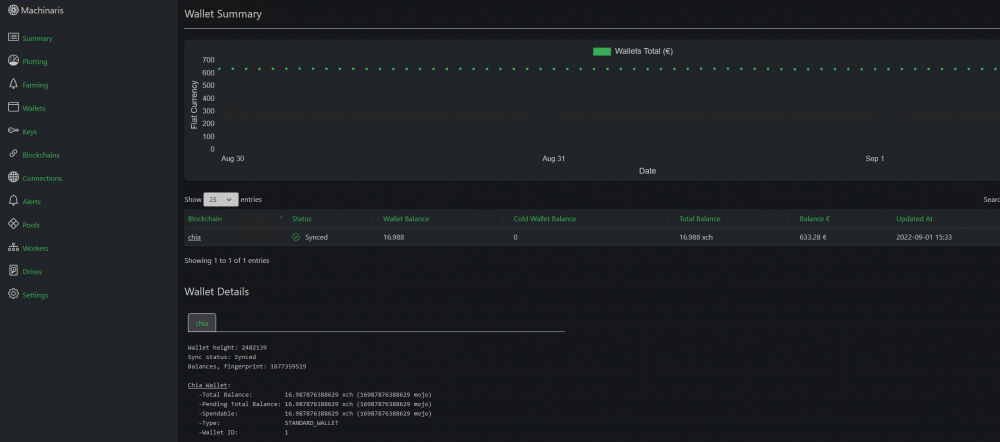Open Blockchains via the chain-link icon
This screenshot has height=442, width=1000.
(13, 154)
